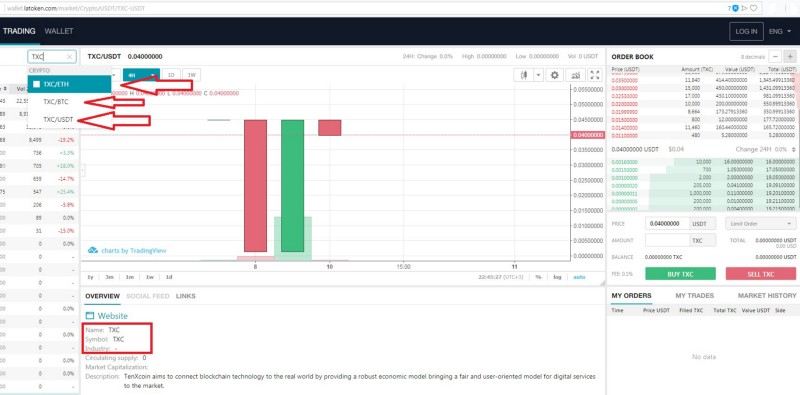
Task: Expand the ENG language dropdown
Action: coord(780,31)
